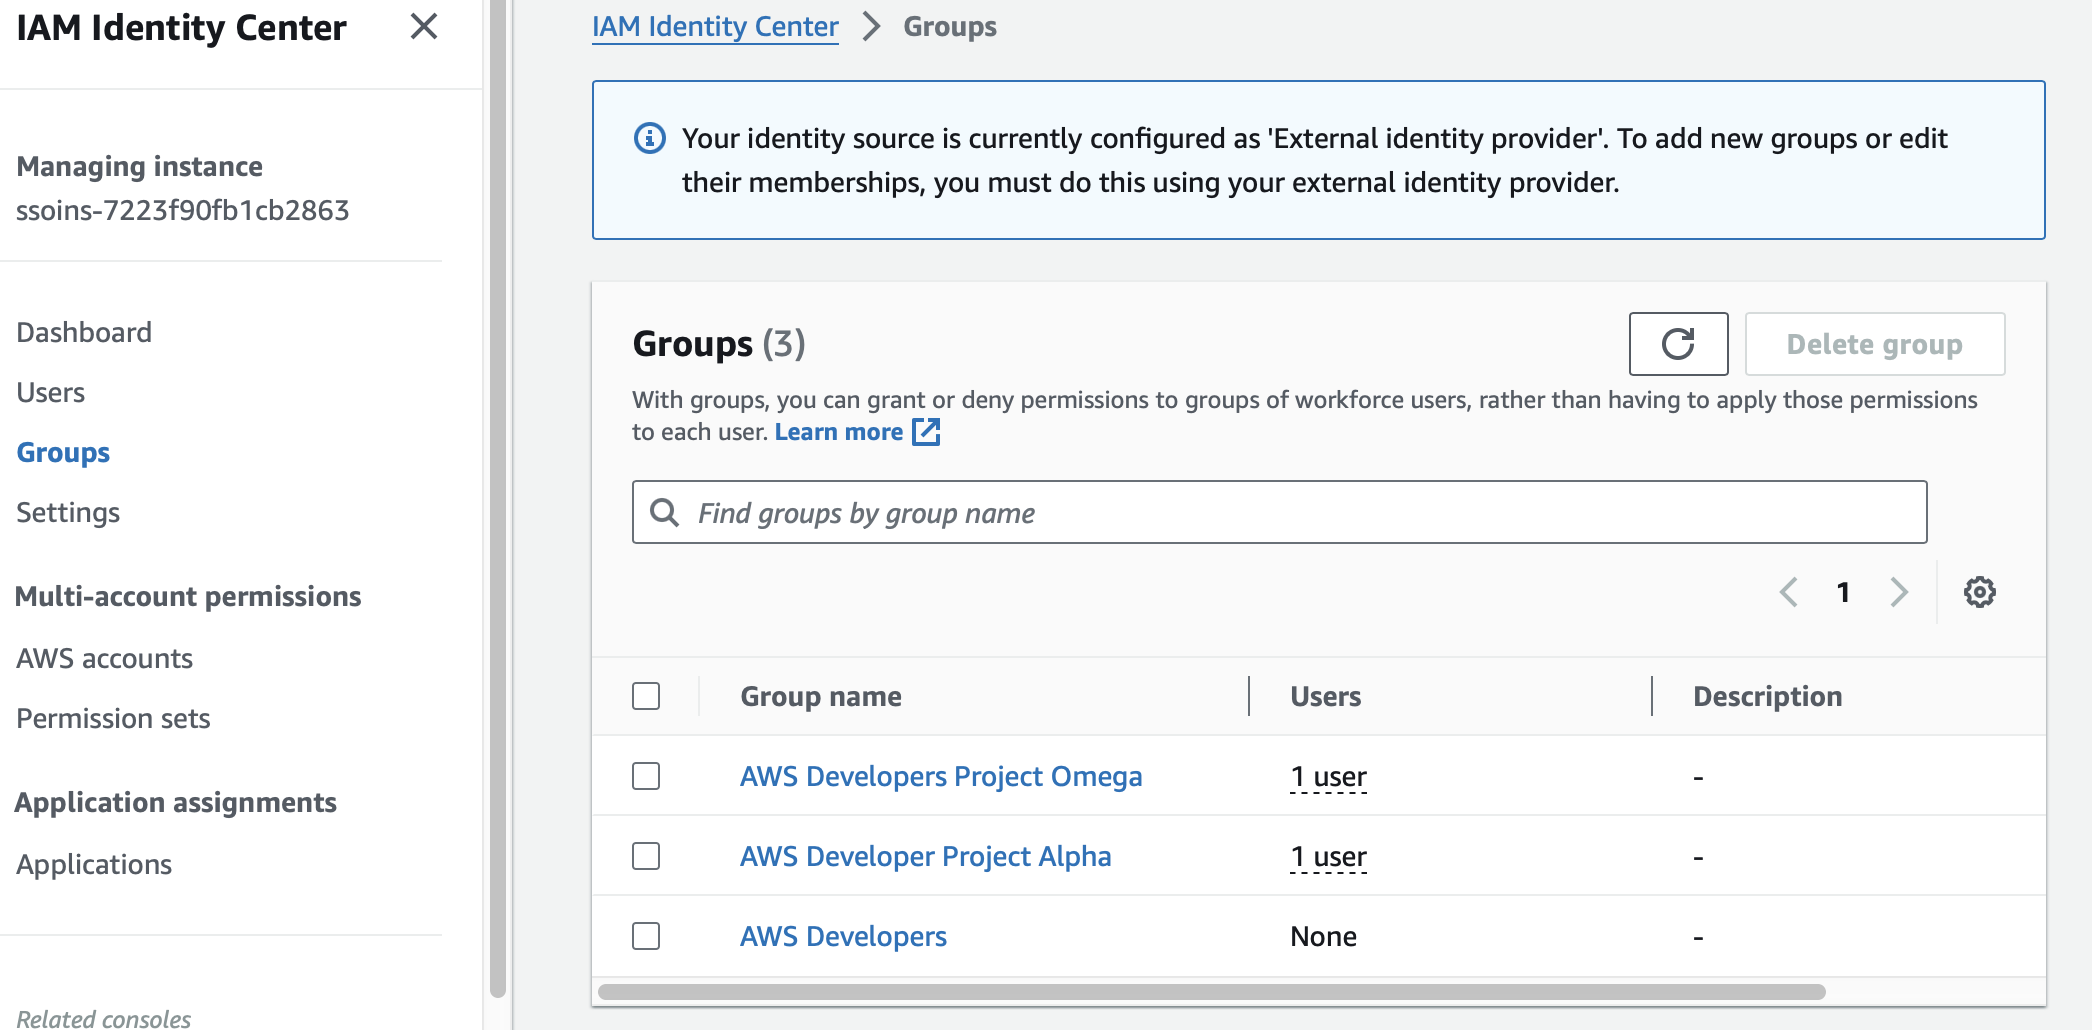
Task: Open the AWS Developers Project Omega group
Action: click(940, 776)
